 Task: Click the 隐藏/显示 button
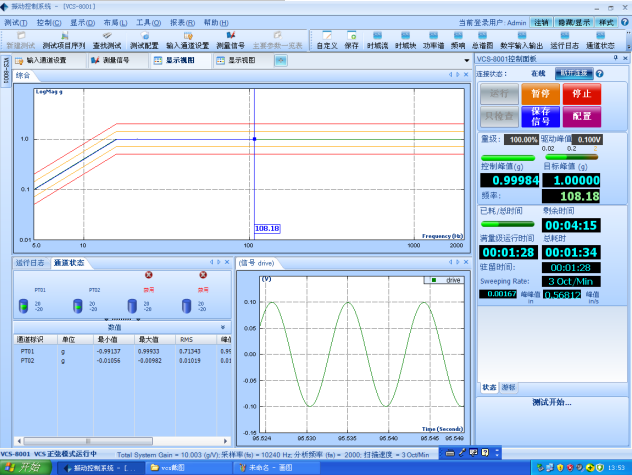(x=574, y=23)
